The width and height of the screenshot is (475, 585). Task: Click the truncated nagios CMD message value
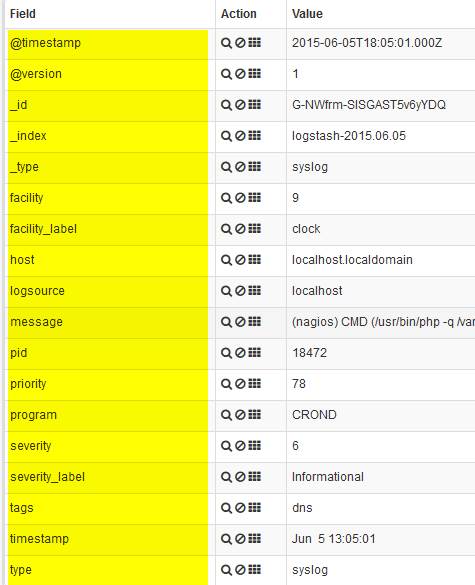383,322
